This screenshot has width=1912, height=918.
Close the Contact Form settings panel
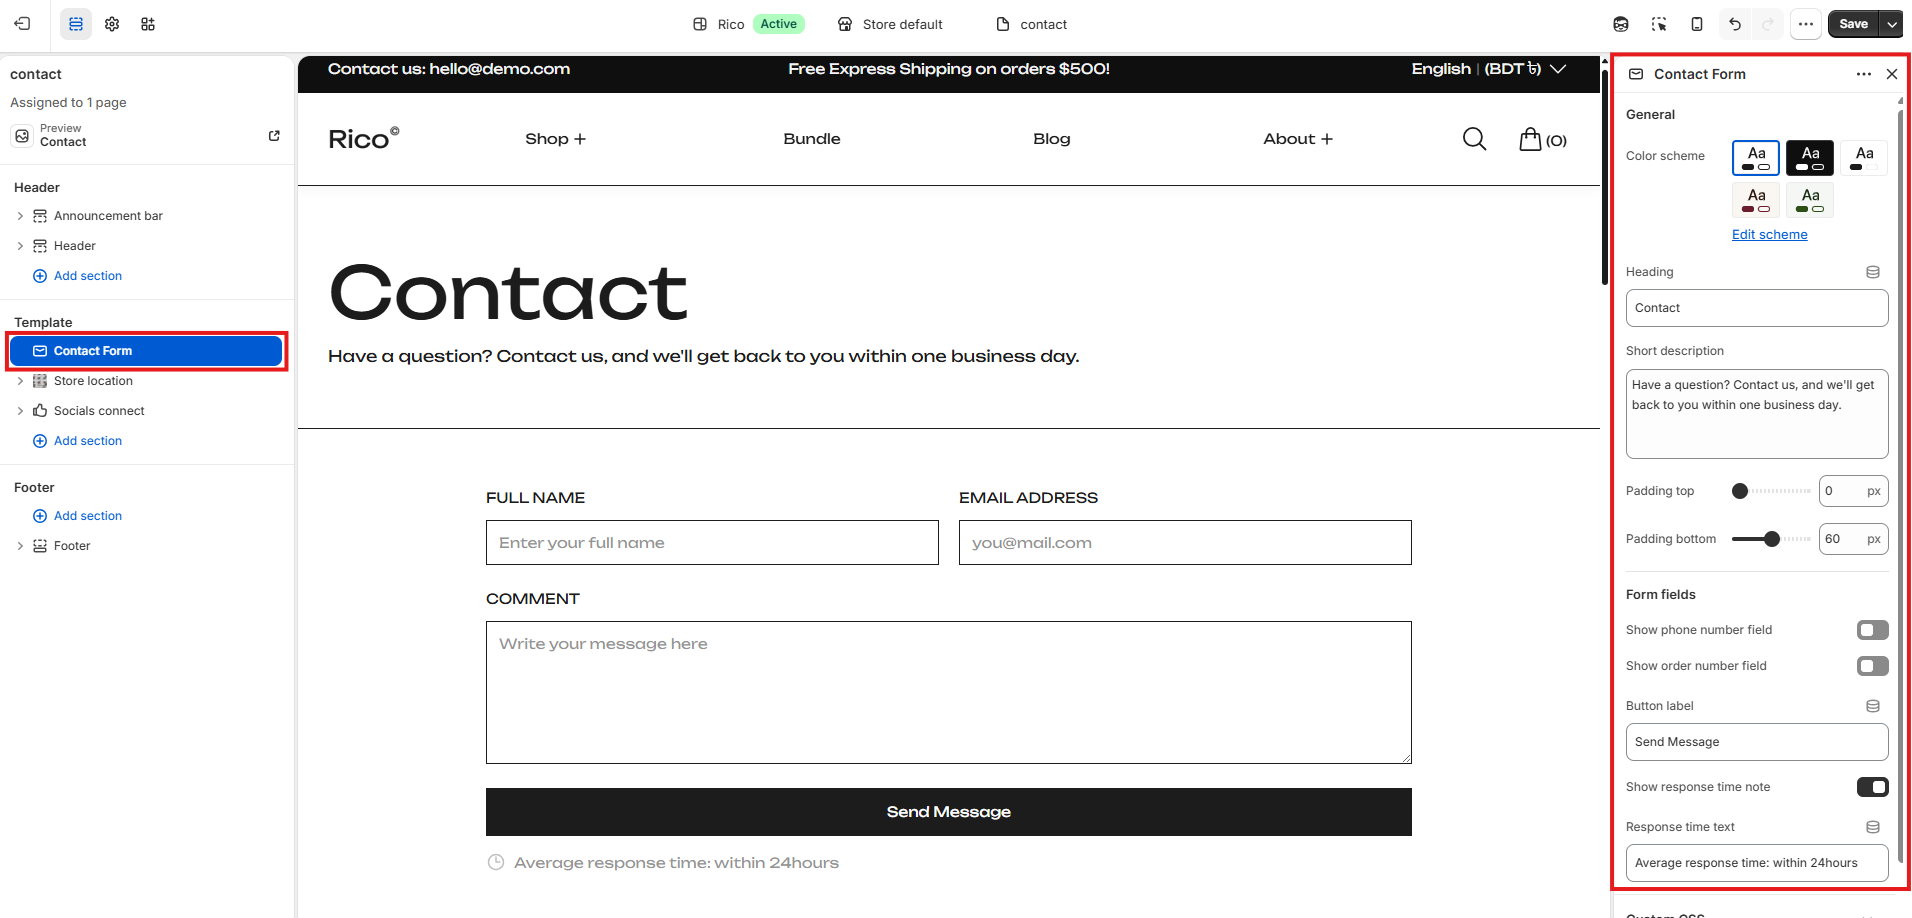point(1892,74)
